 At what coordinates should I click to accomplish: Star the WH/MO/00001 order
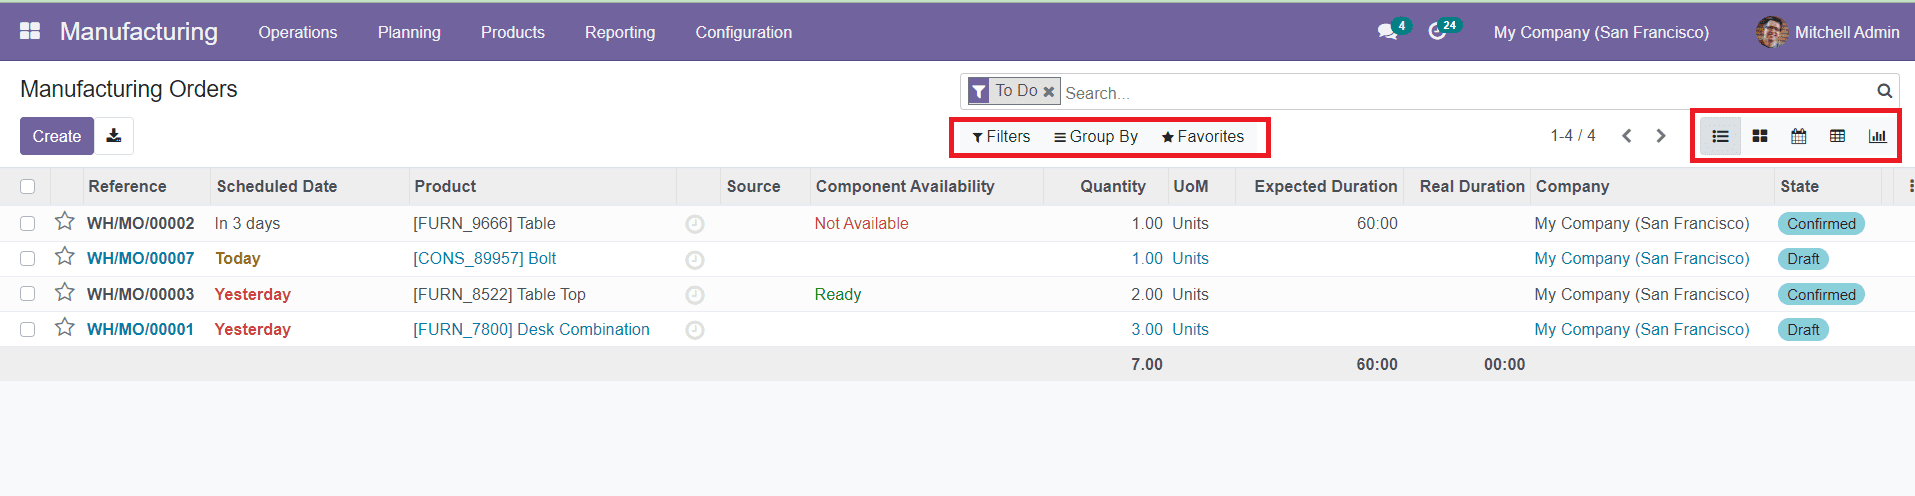click(x=65, y=327)
